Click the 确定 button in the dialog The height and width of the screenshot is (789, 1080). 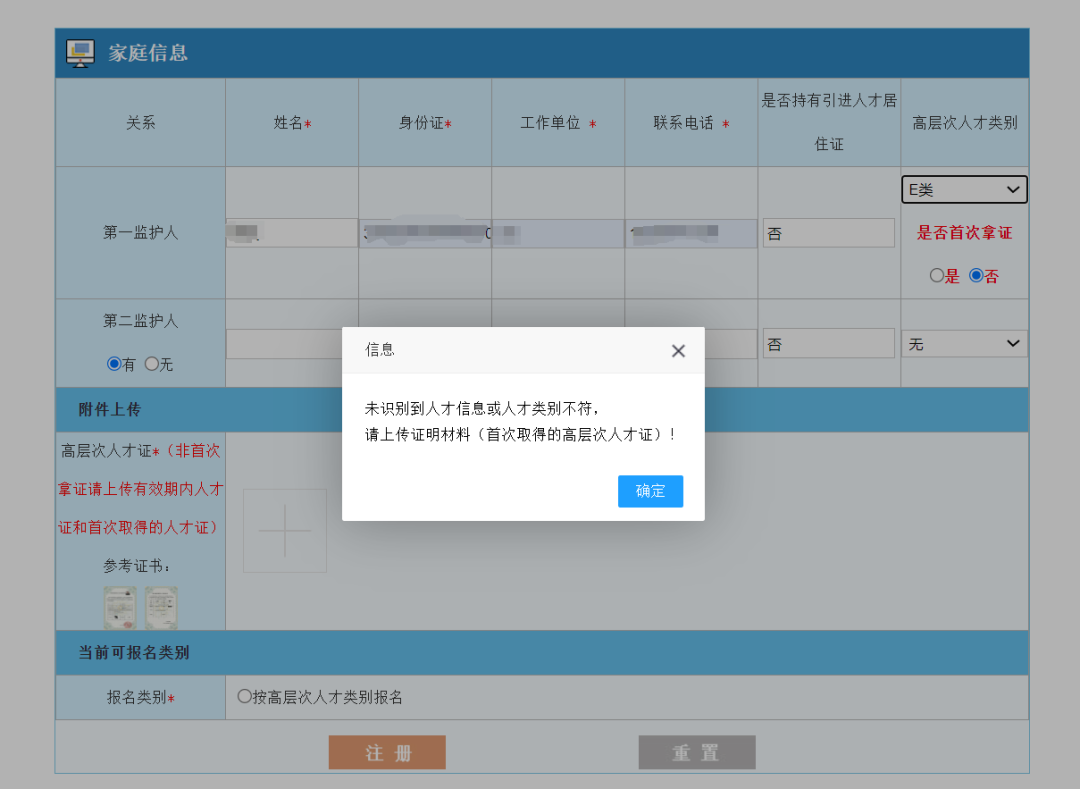pyautogui.click(x=650, y=491)
